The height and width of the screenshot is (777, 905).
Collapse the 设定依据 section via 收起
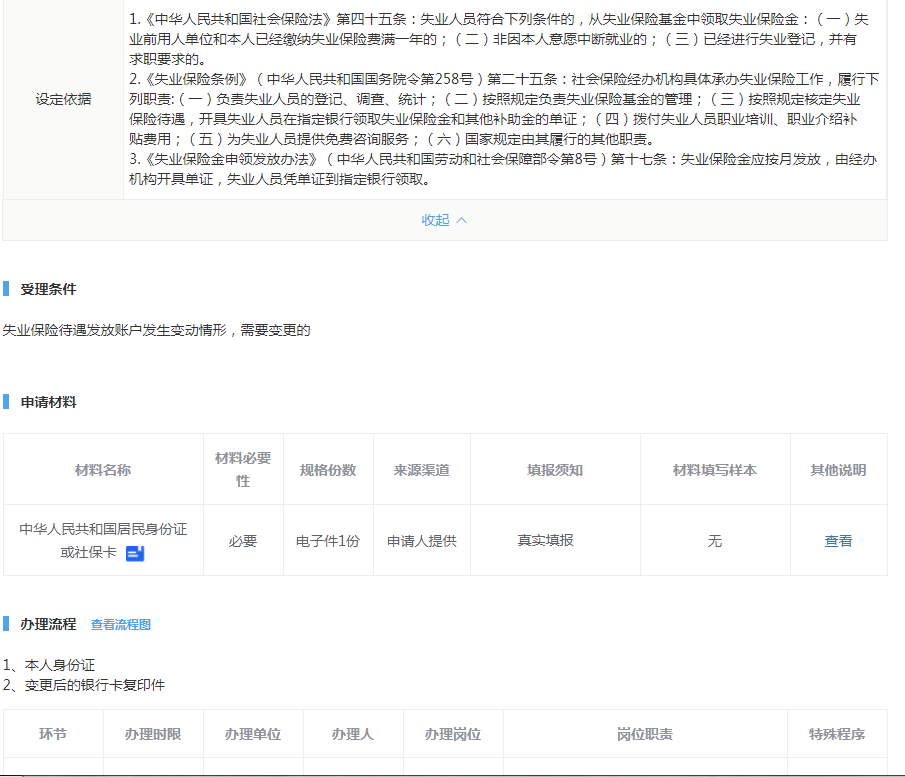(x=443, y=220)
